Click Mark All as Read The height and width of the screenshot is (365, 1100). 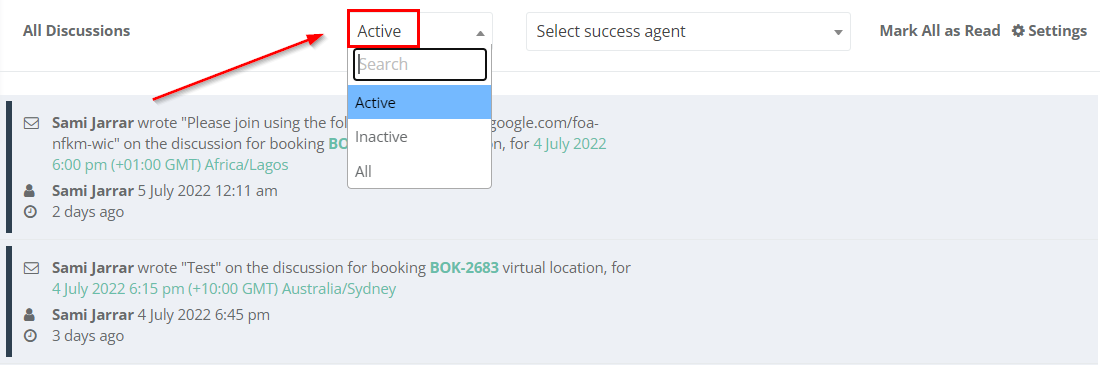pos(940,31)
